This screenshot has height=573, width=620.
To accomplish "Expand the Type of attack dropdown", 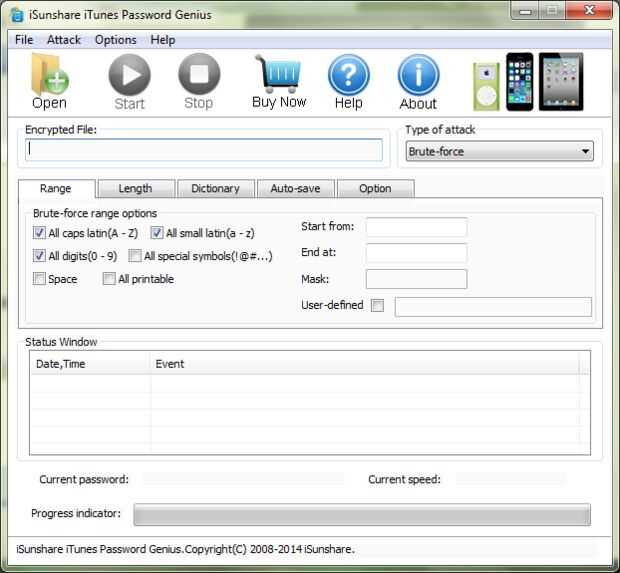I will pos(499,151).
